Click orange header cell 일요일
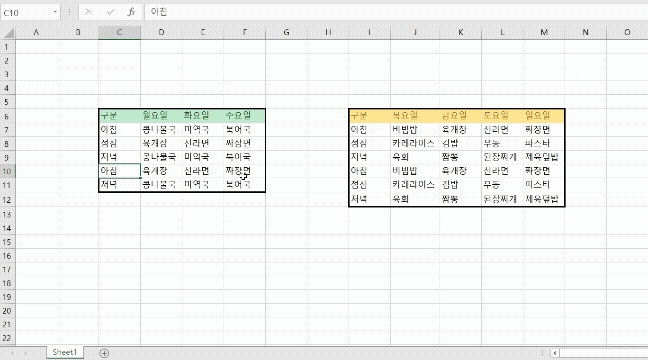The image size is (648, 360). [544, 116]
